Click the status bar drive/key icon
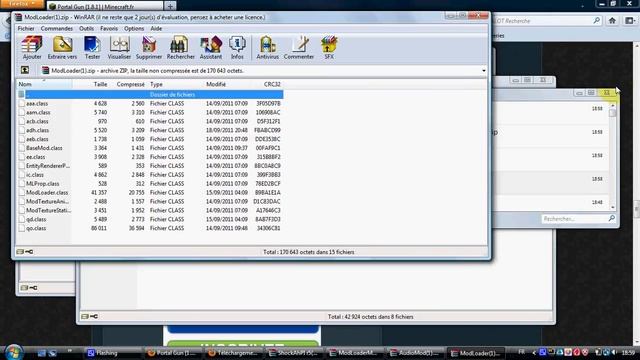Image resolution: width=640 pixels, height=360 pixels. point(25,252)
